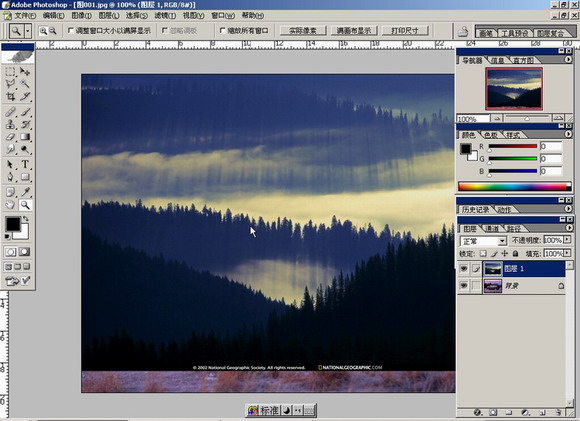
Task: Select the Rectangle shape tool
Action: click(x=25, y=176)
